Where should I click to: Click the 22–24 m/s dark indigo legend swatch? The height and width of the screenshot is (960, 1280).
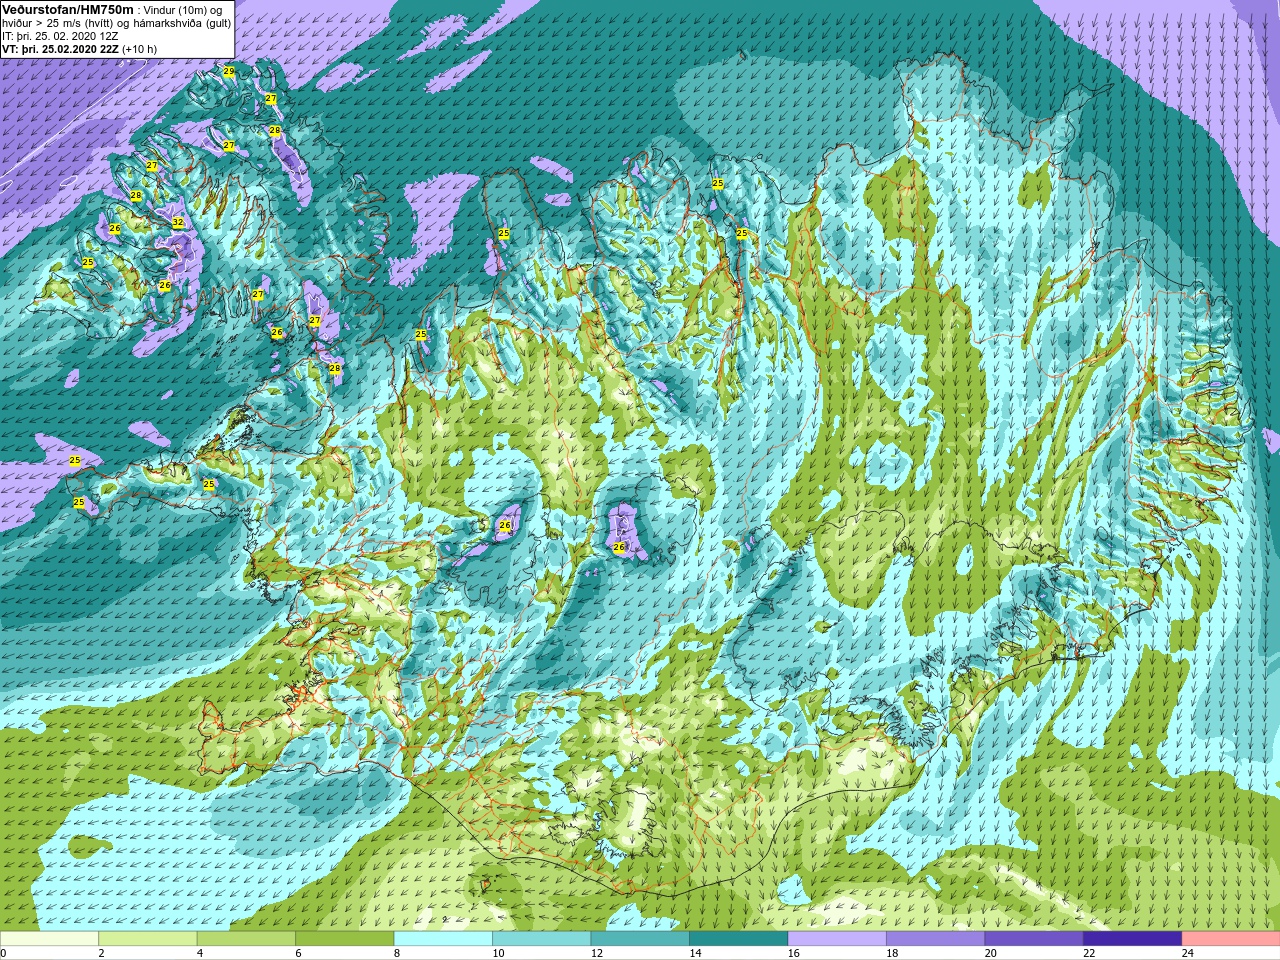1133,939
